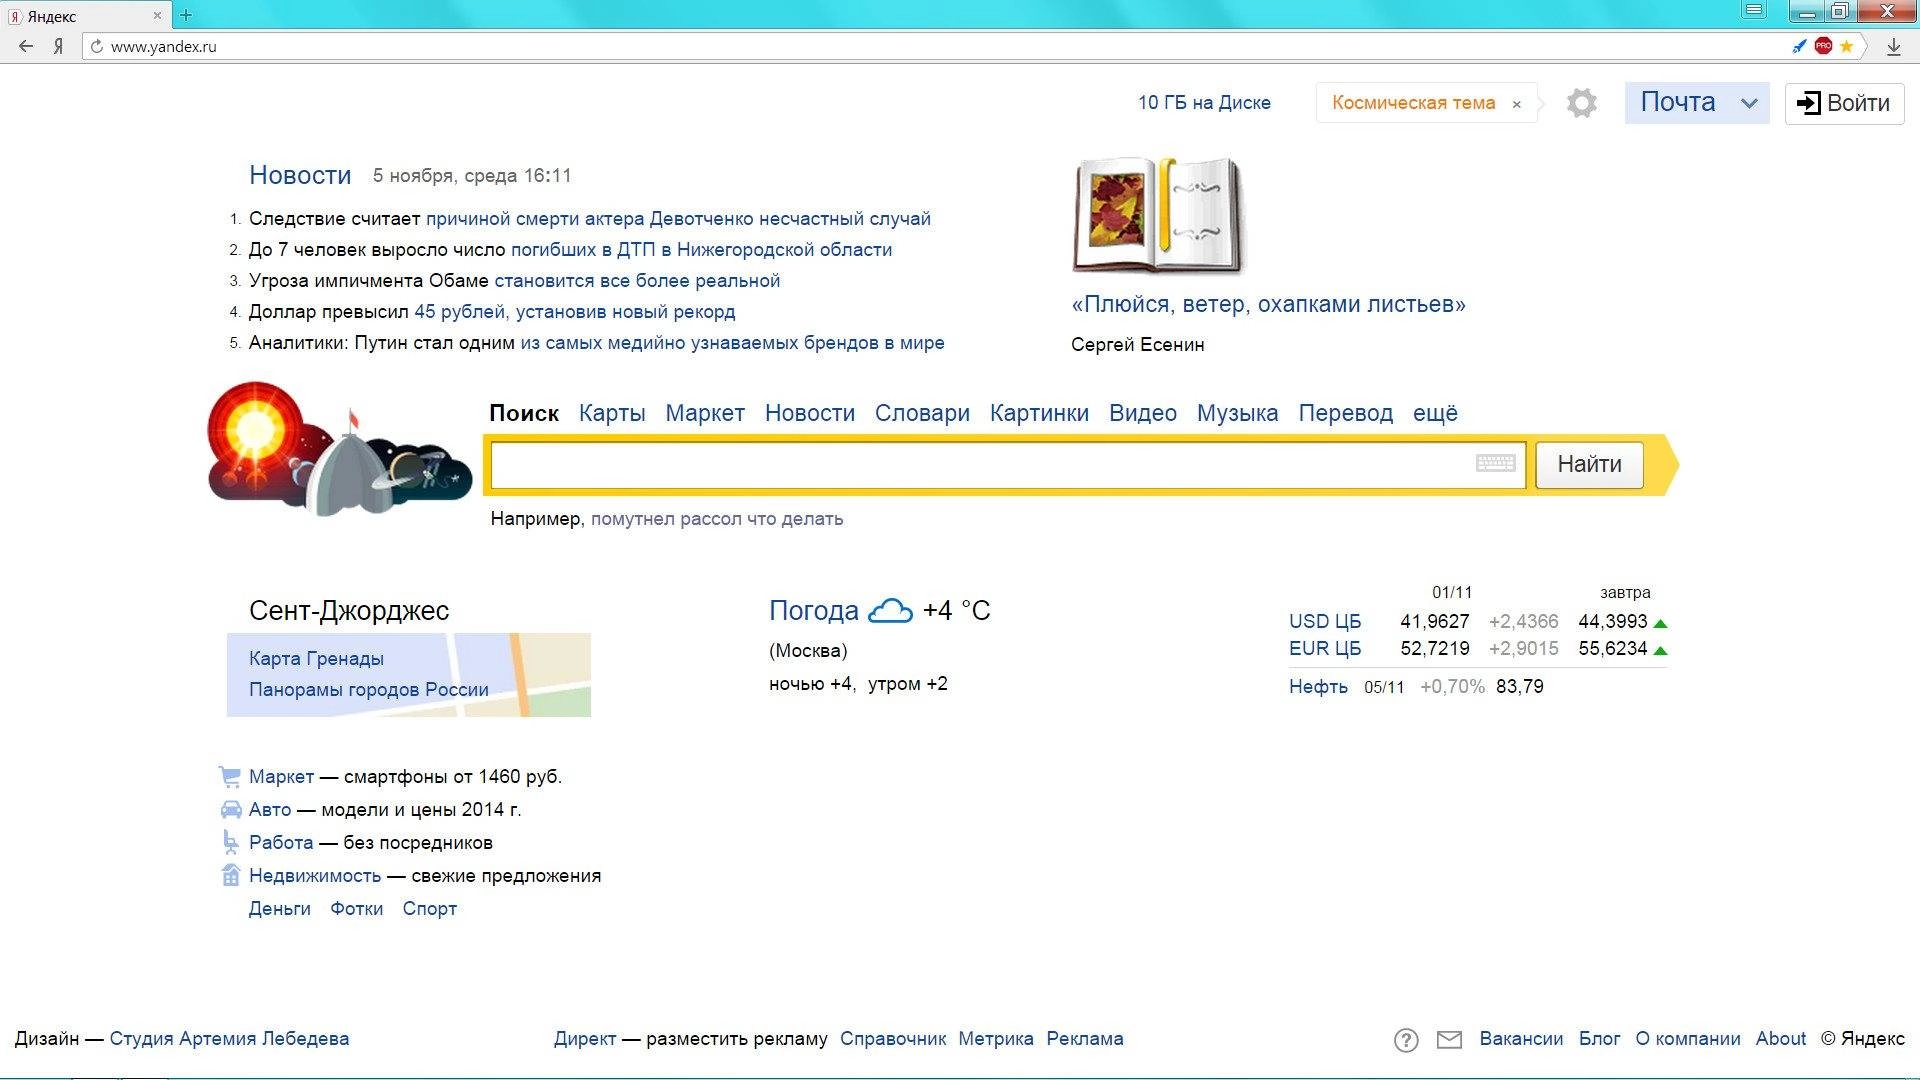This screenshot has width=1920, height=1080.
Task: Open the USD ЦБ rate link
Action: pos(1325,621)
